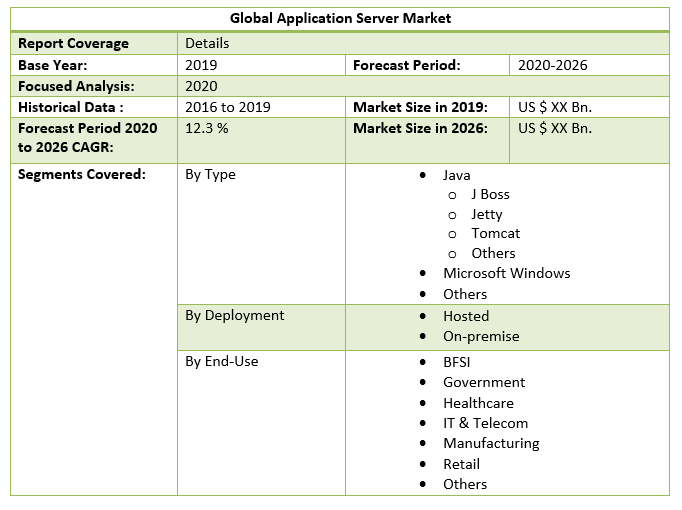Click the 12.3 % CAGR value

[x=207, y=128]
